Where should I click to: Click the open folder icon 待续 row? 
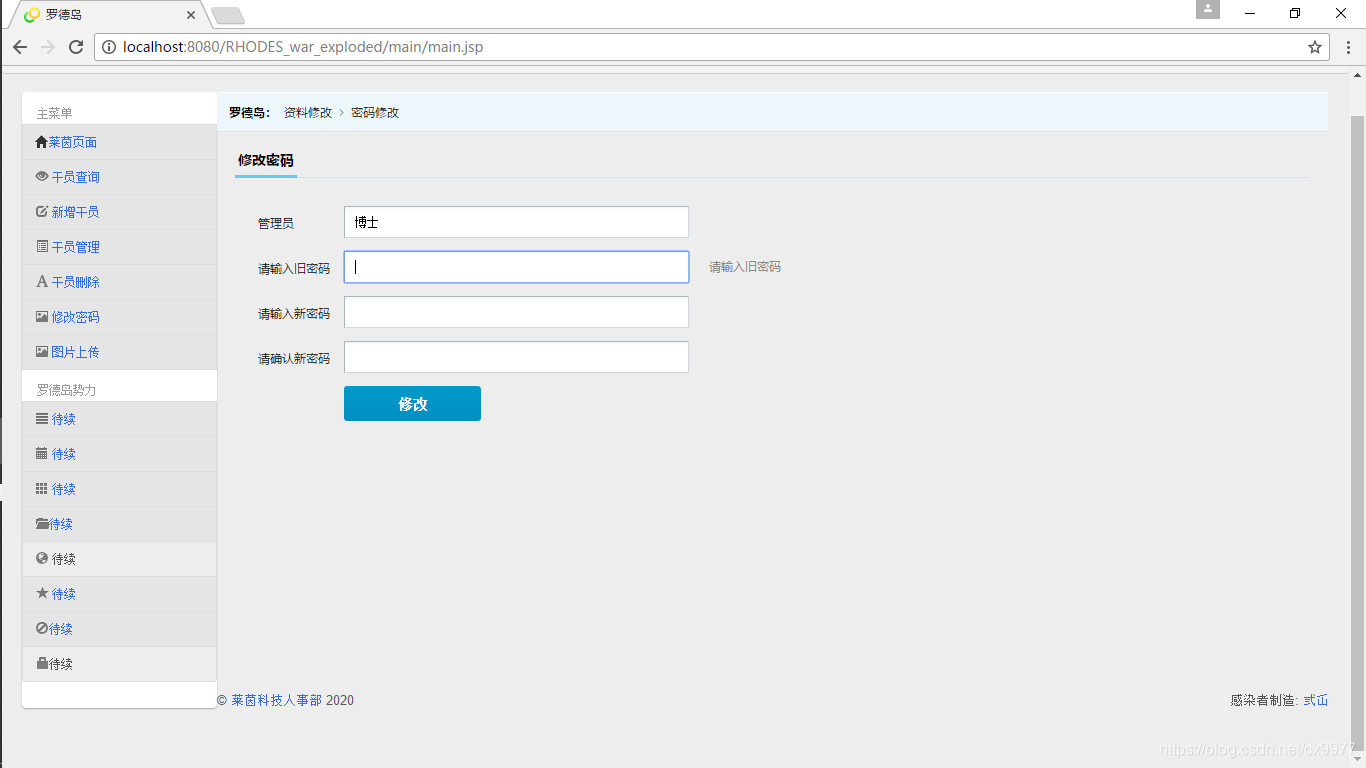coord(42,524)
